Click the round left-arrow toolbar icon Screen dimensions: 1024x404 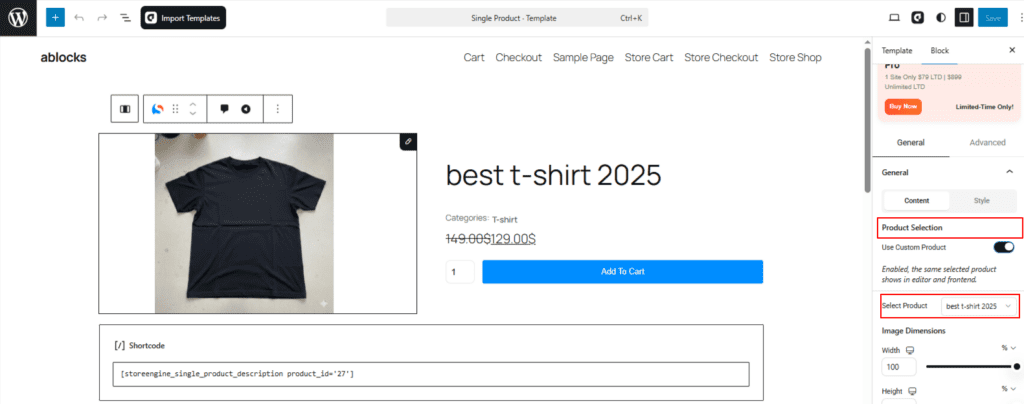point(246,109)
